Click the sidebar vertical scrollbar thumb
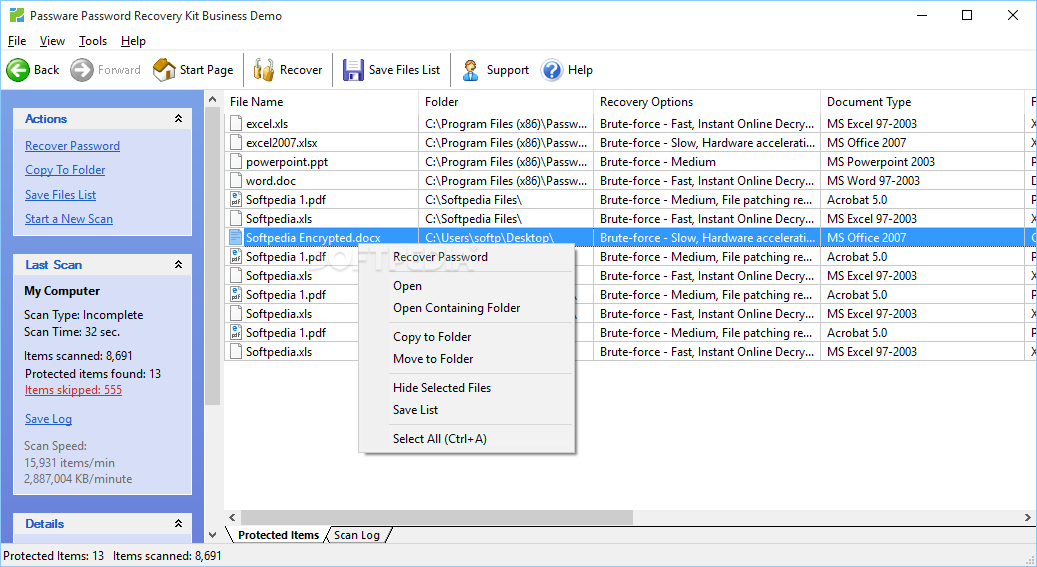 (212, 257)
